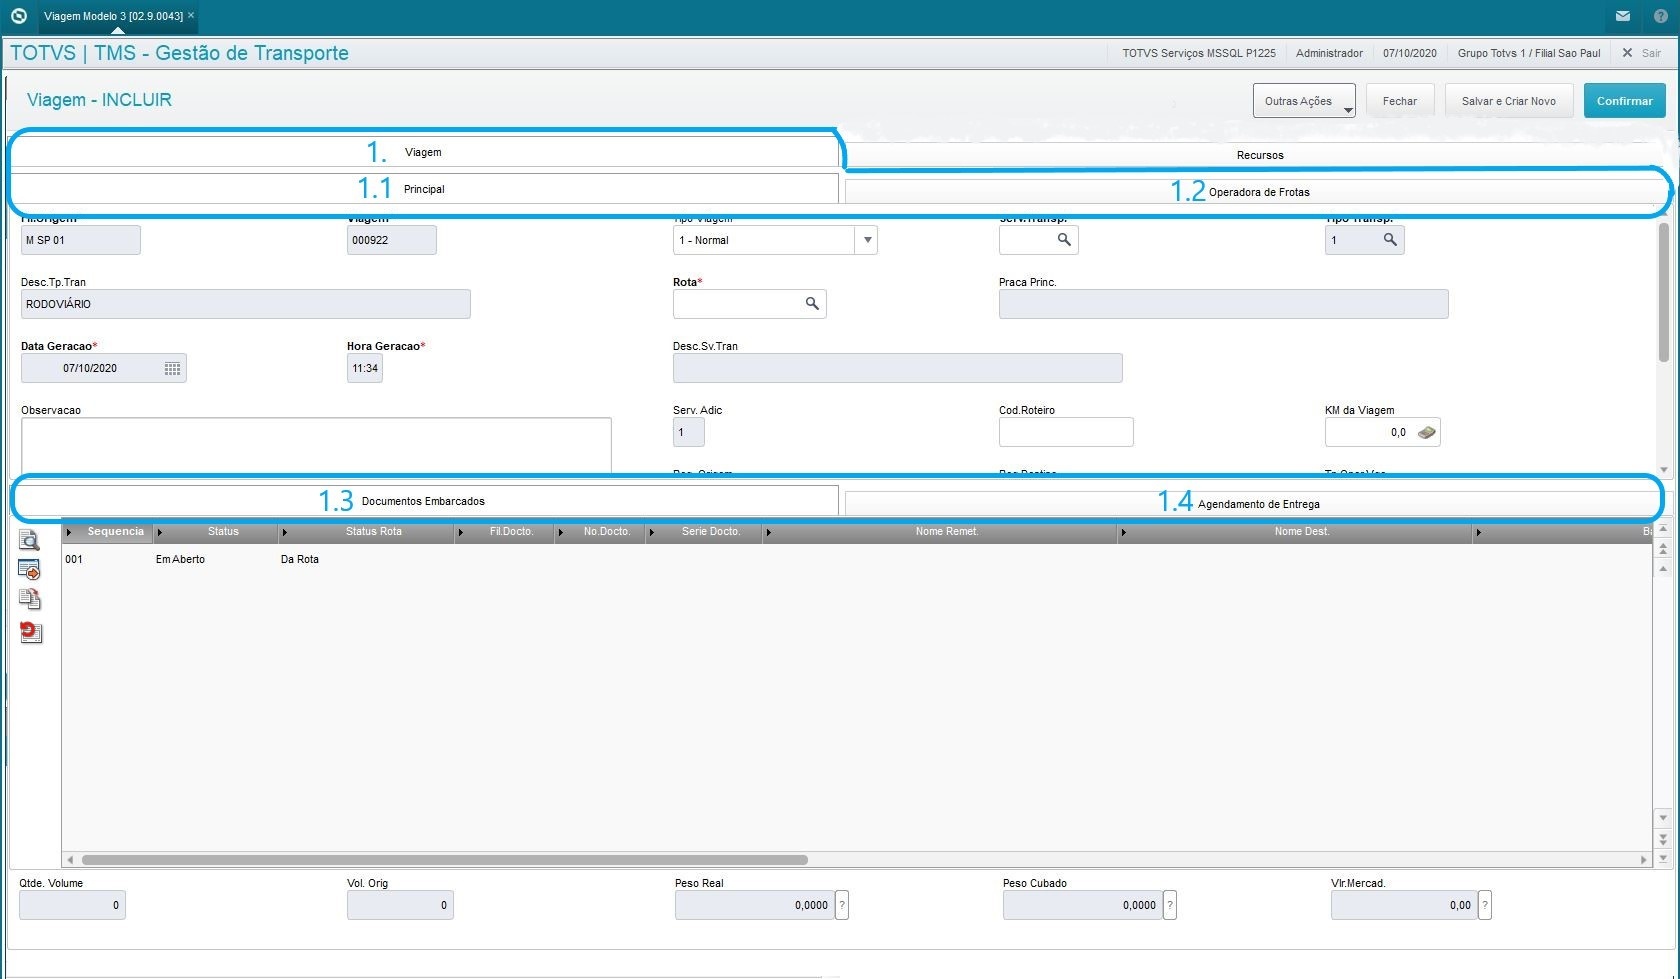Click the Serv.Transp. lookup magnifier
Image resolution: width=1680 pixels, height=979 pixels.
pyautogui.click(x=1064, y=240)
